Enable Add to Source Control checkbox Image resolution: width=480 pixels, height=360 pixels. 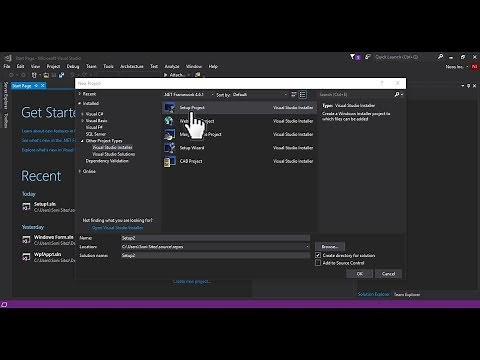click(x=318, y=263)
